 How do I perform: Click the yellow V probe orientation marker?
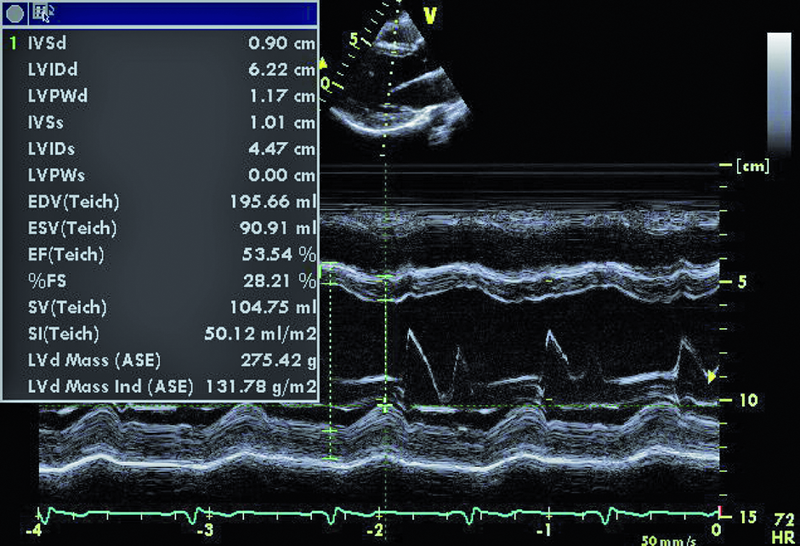tap(431, 15)
